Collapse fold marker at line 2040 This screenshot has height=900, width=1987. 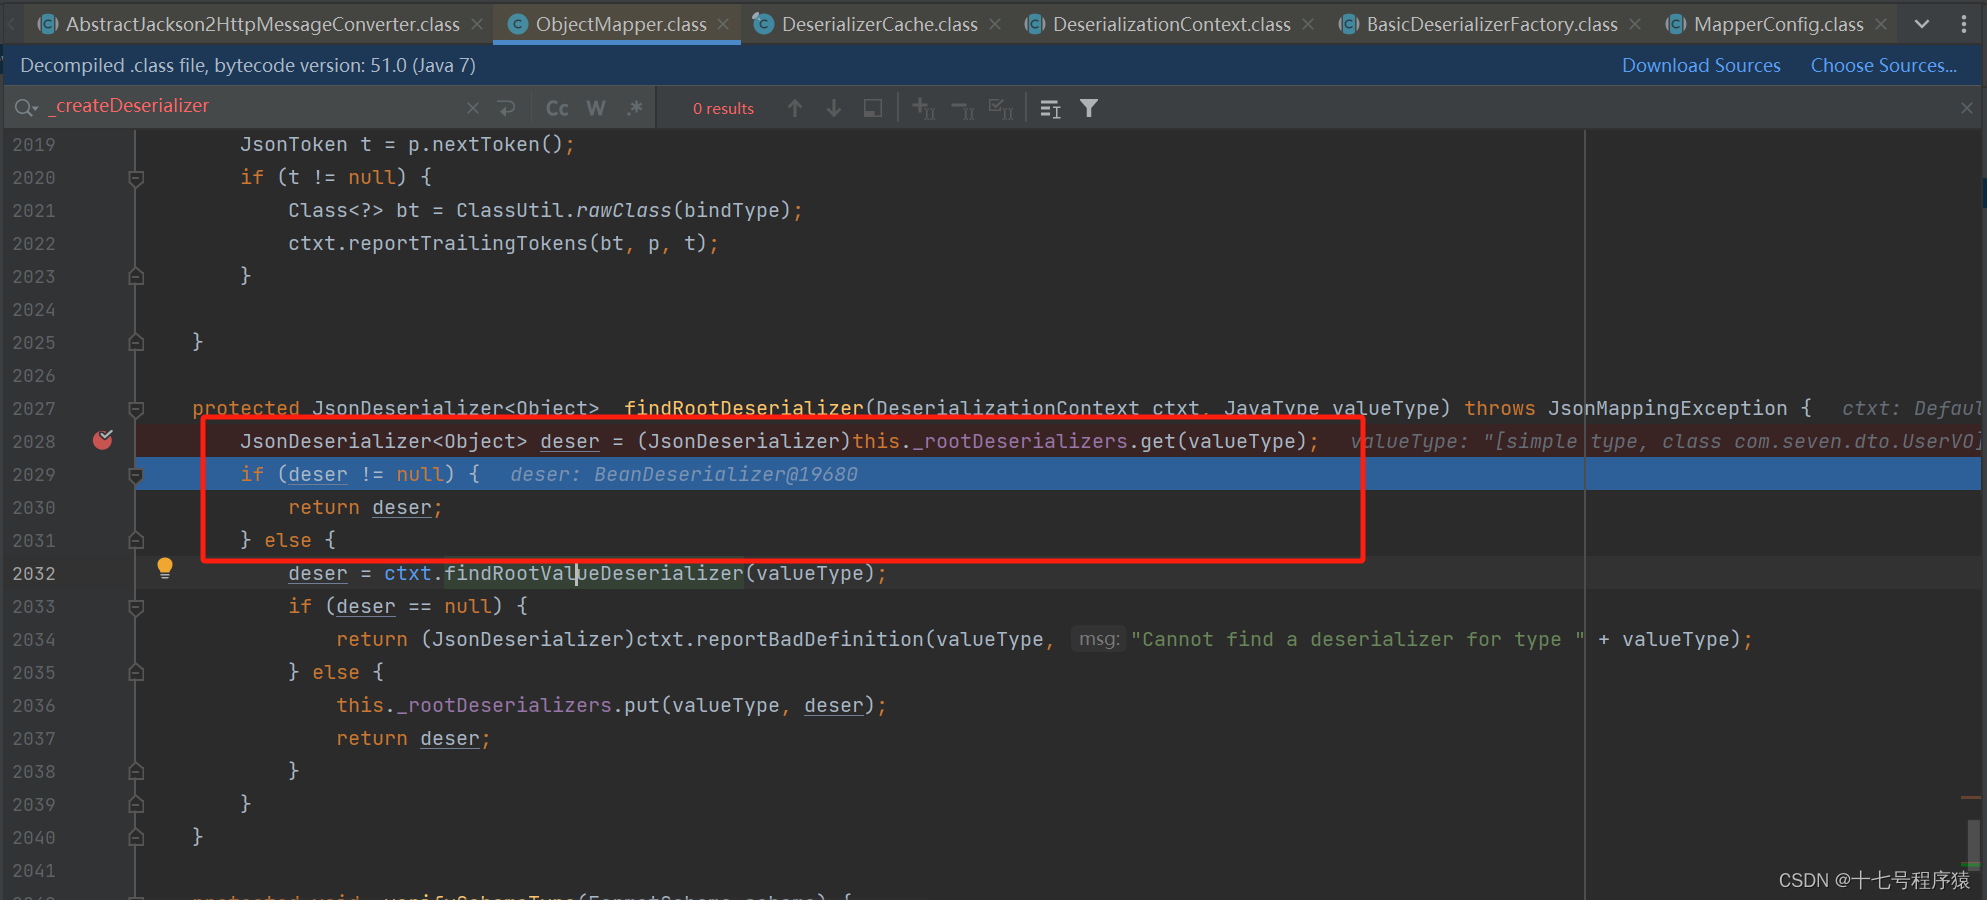(x=136, y=838)
